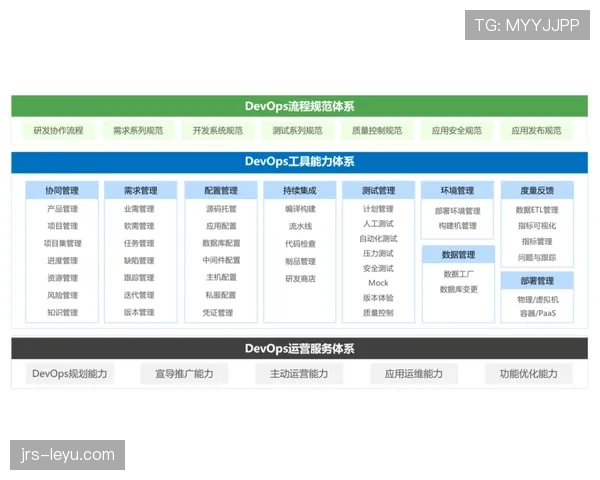Click the 数据库配置 entry
Viewport: 600px width, 480px height.
(x=221, y=243)
